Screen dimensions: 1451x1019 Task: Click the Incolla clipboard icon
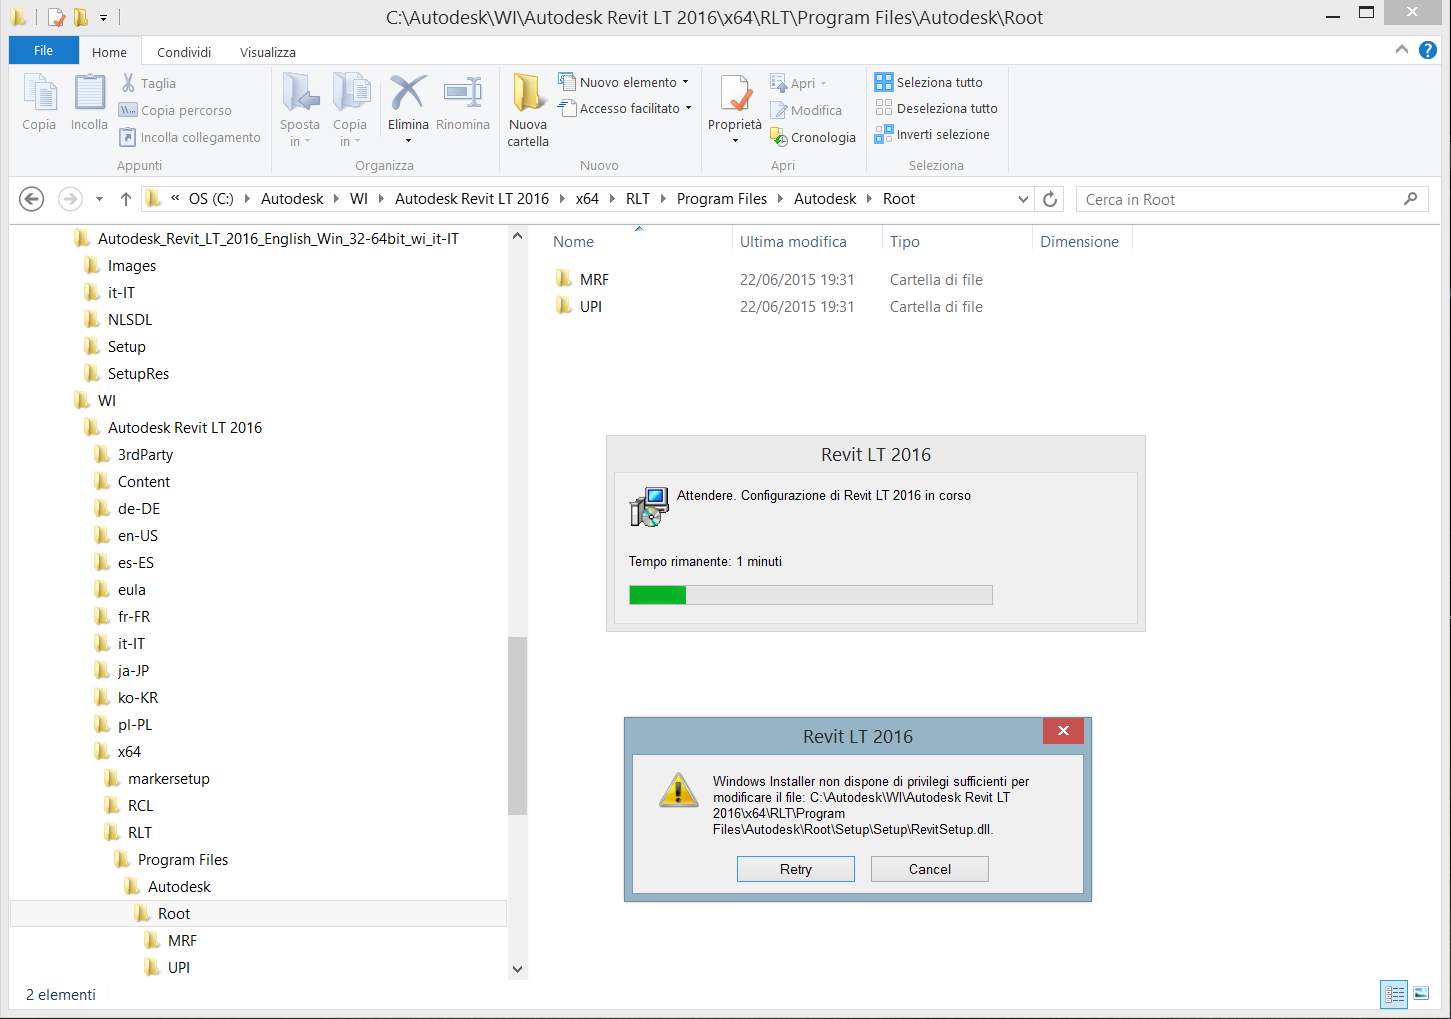[89, 93]
